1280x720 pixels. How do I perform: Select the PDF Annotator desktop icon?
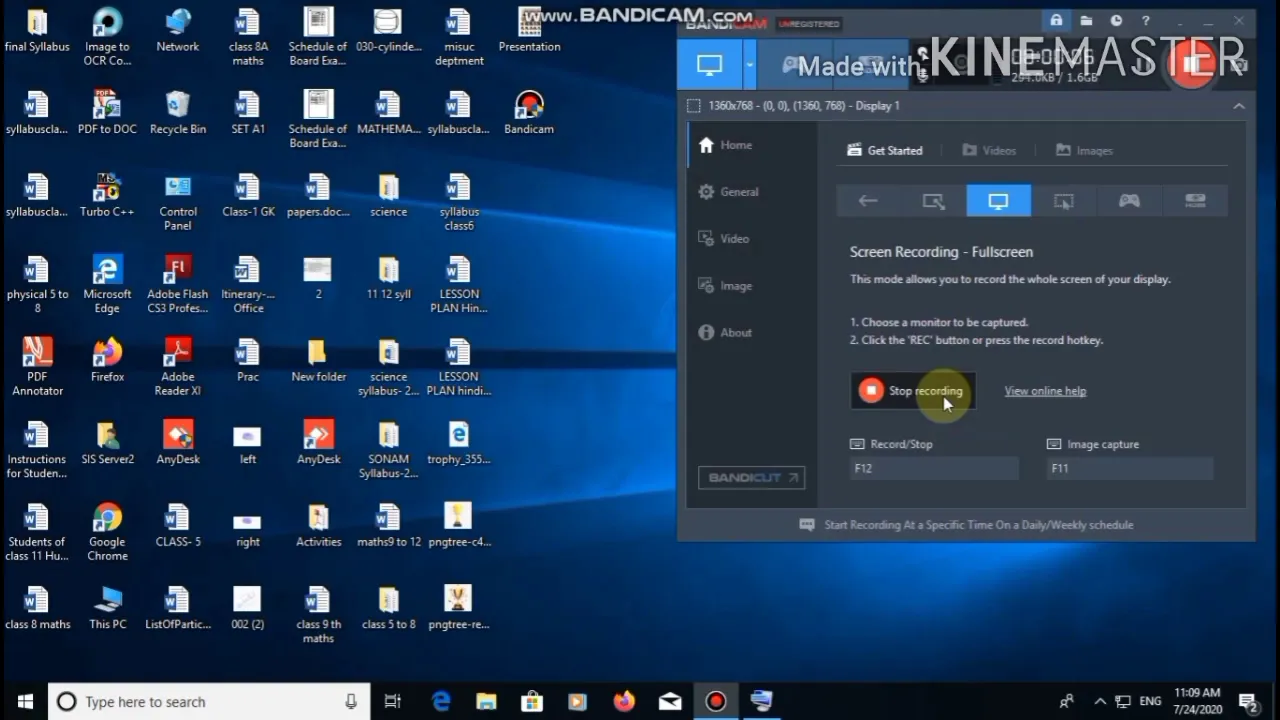click(x=37, y=366)
